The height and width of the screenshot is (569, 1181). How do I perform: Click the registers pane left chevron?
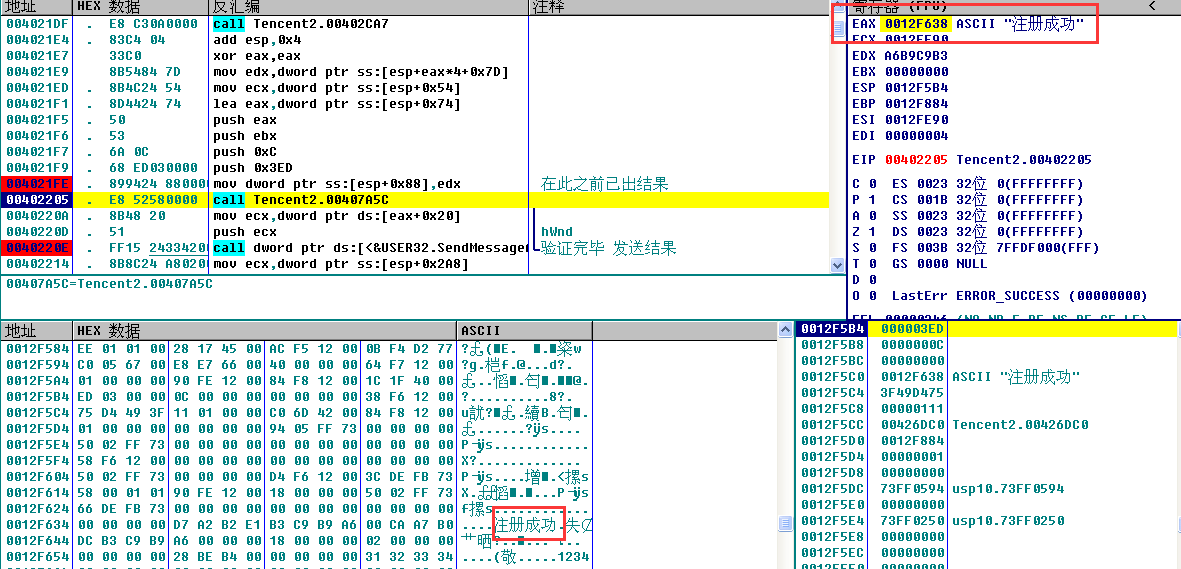(x=1152, y=6)
